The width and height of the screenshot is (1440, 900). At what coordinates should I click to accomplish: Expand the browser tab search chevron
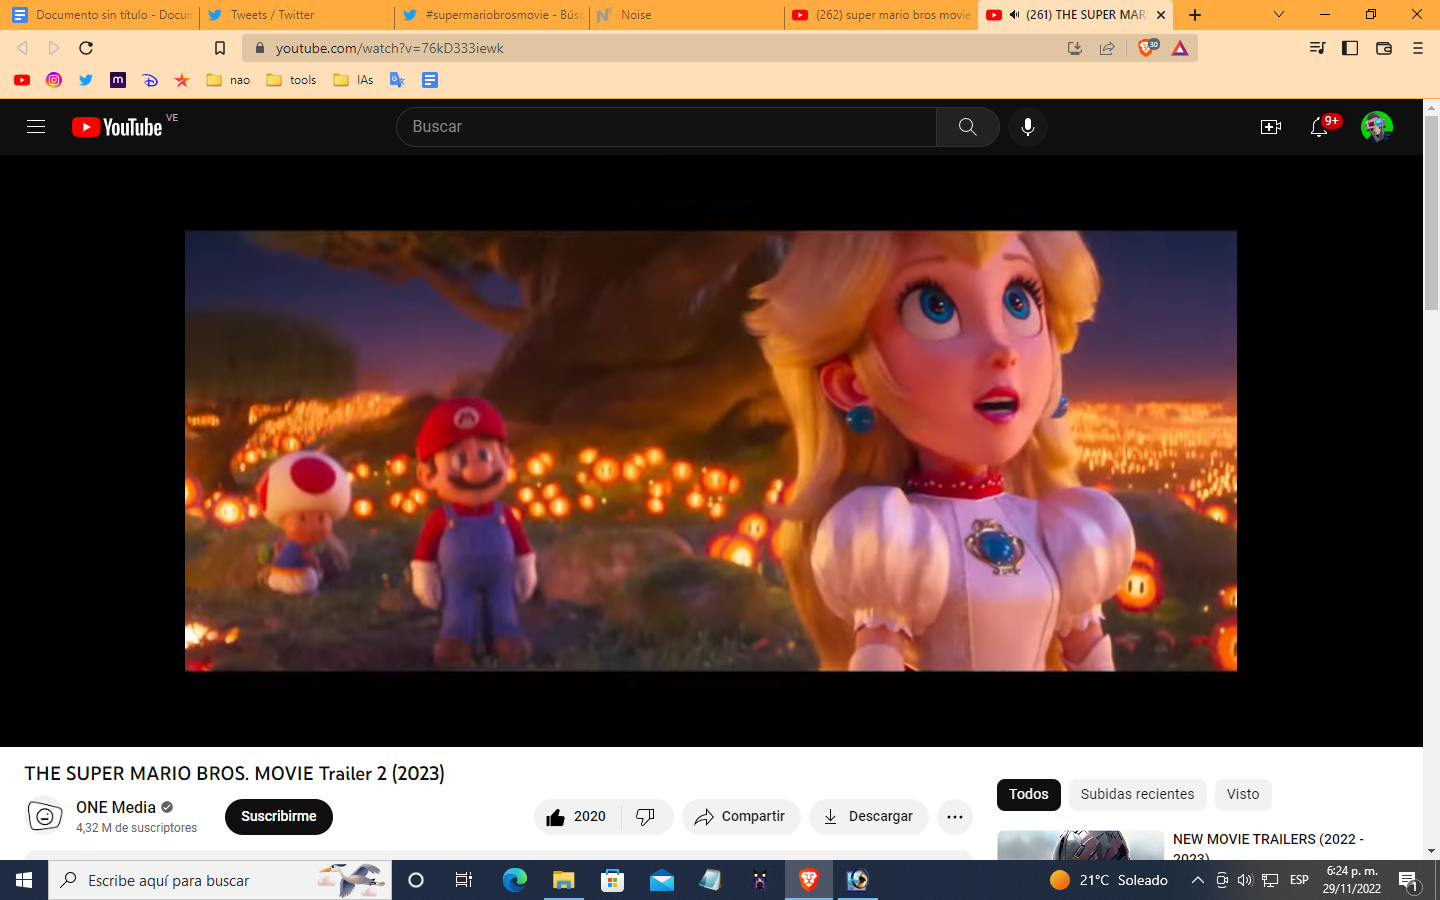(x=1278, y=15)
